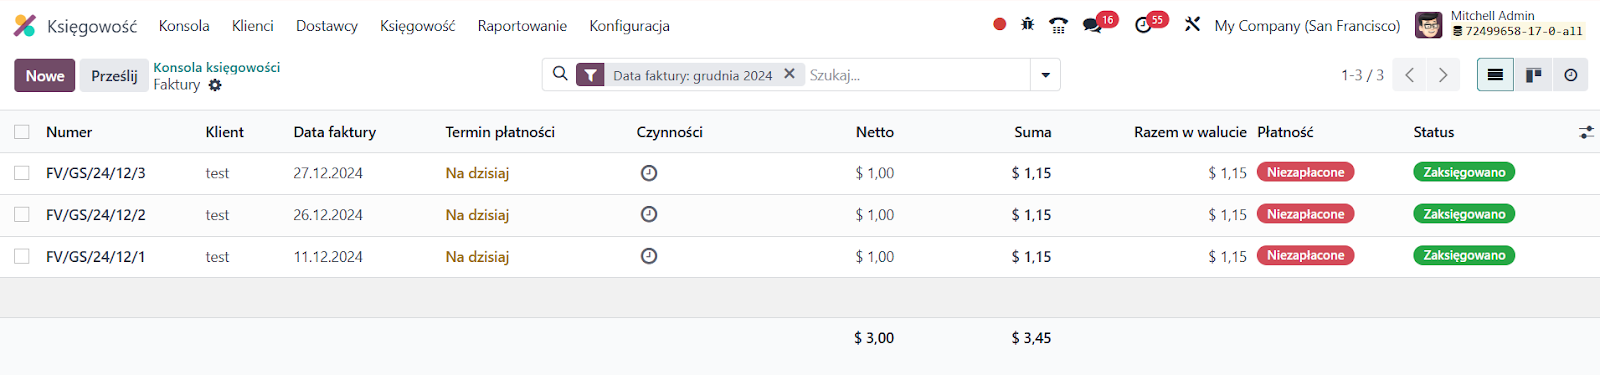Click the wrench and screwdriver tools icon
Viewport: 1600px width, 375px height.
(1192, 24)
